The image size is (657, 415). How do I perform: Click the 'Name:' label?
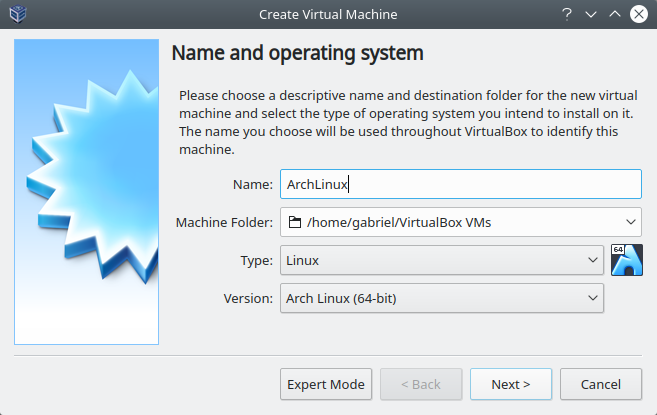253,184
